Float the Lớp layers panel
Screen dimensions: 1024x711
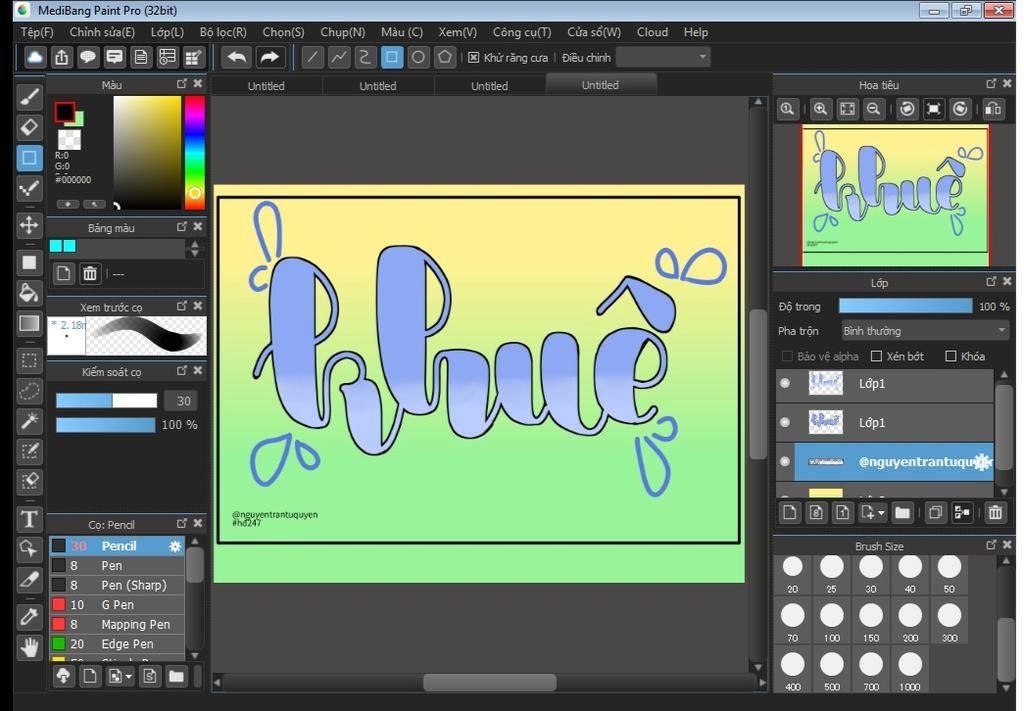[991, 281]
